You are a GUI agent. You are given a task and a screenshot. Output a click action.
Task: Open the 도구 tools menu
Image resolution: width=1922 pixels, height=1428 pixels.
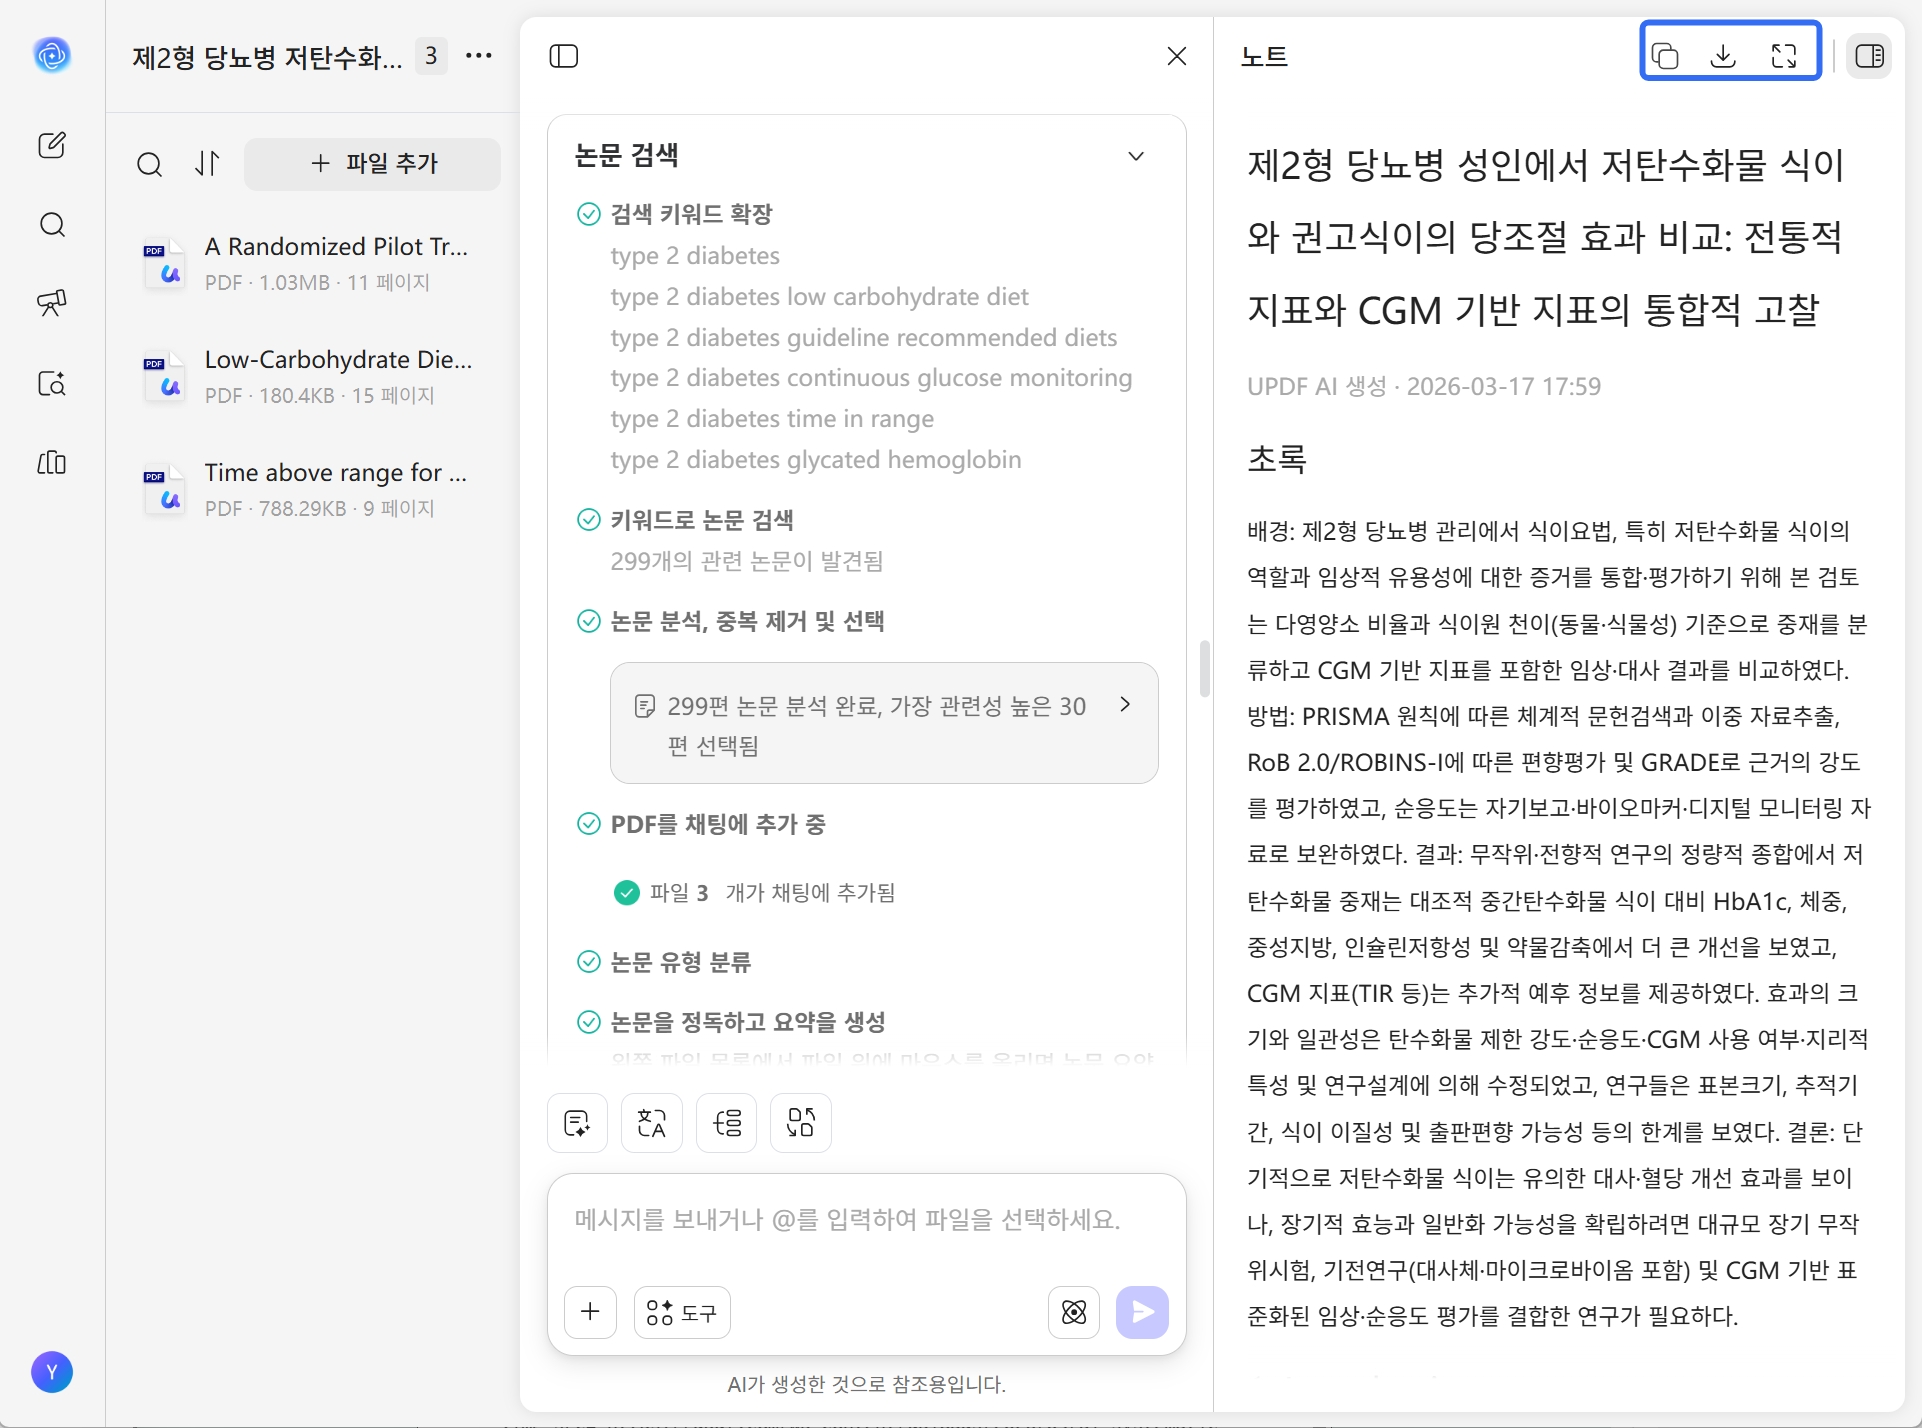pyautogui.click(x=681, y=1311)
